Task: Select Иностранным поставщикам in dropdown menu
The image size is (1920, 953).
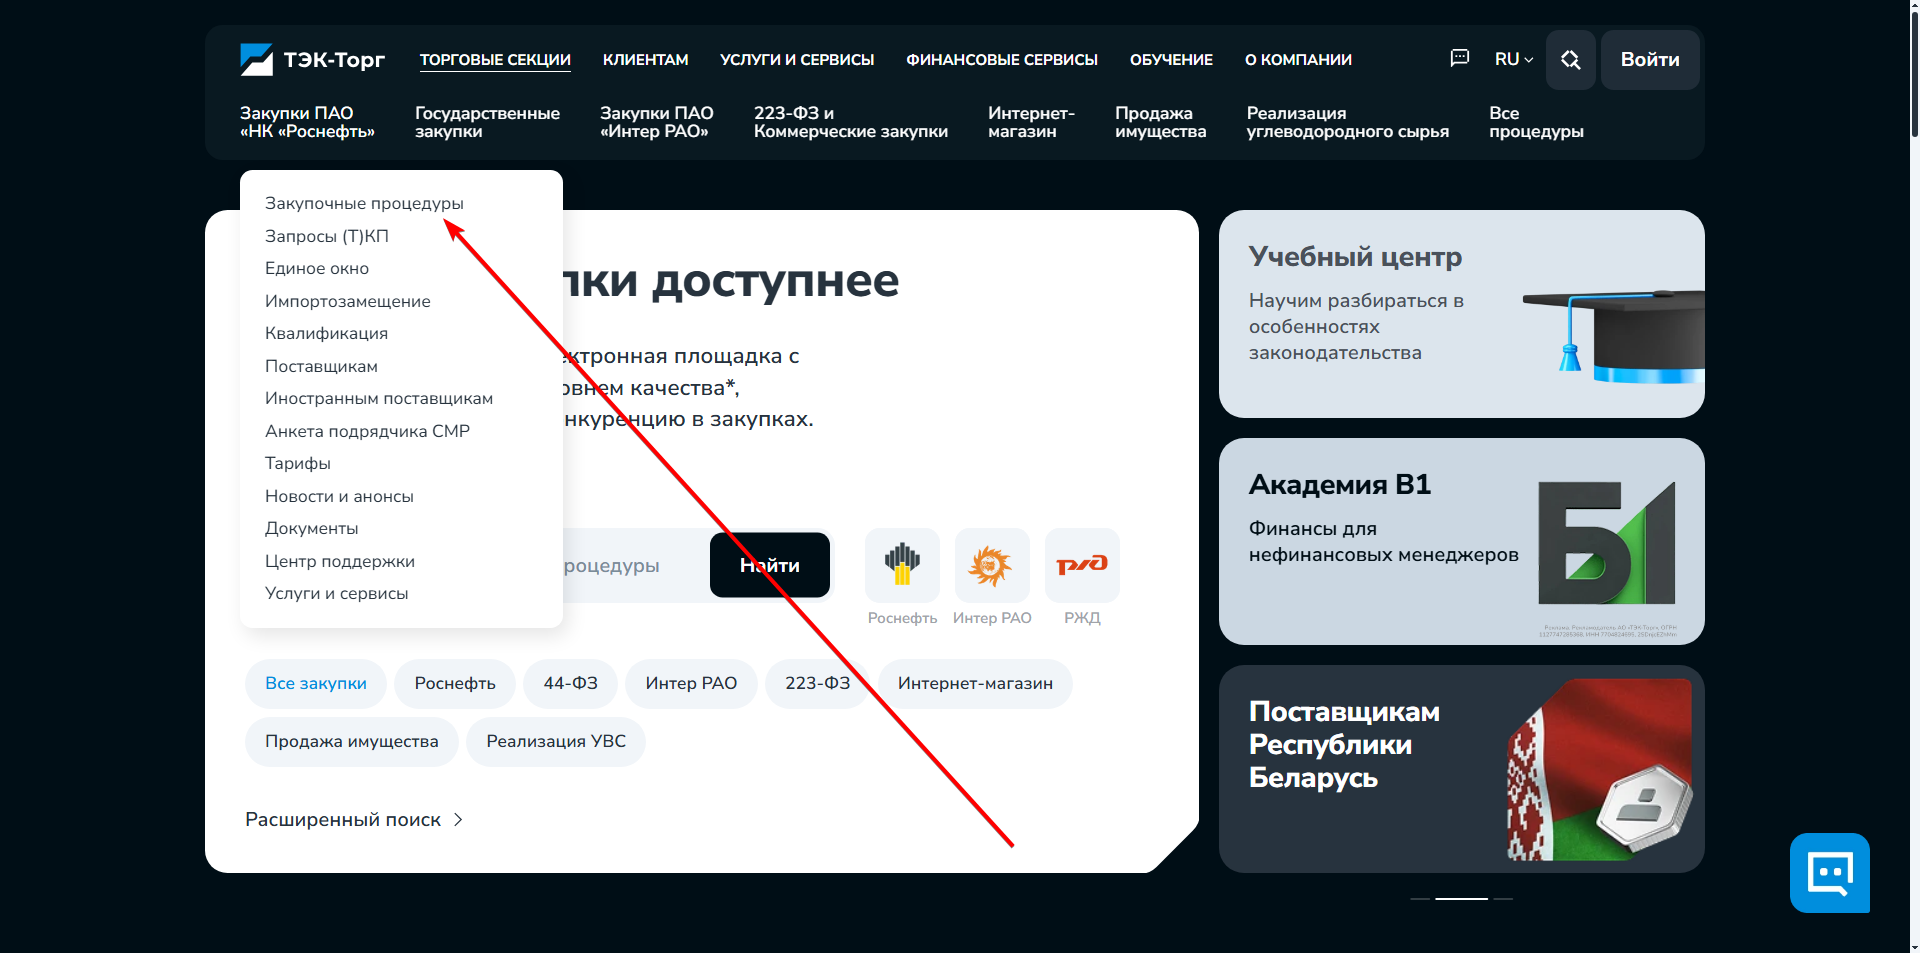Action: [x=379, y=398]
